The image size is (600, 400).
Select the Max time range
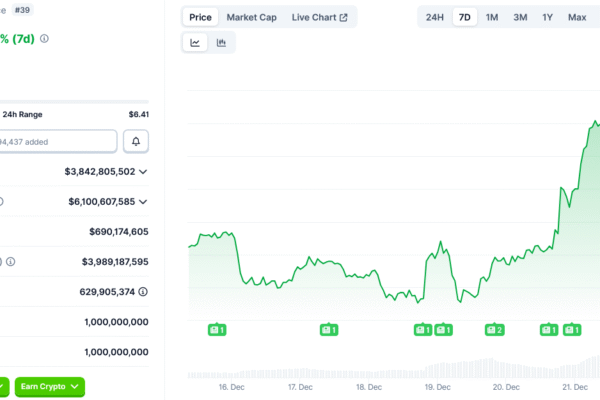click(x=577, y=17)
